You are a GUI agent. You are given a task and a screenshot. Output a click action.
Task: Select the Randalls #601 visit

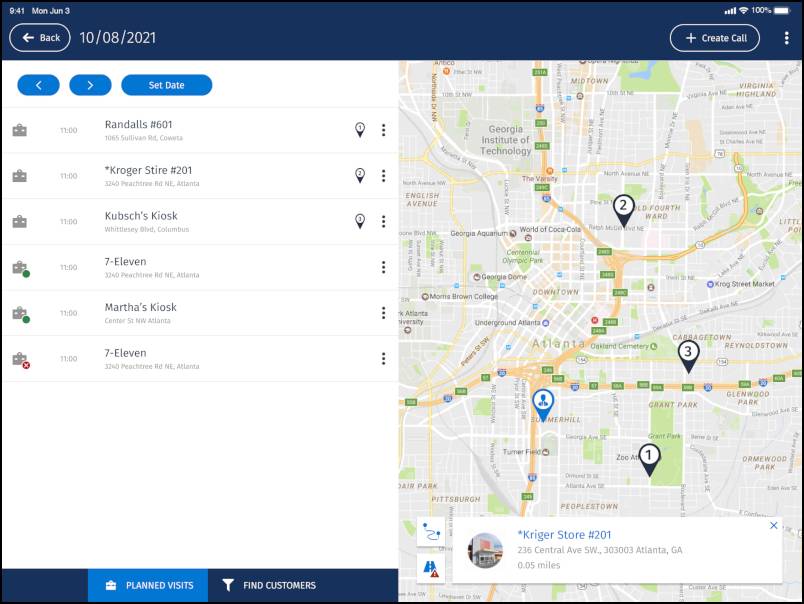[200, 130]
